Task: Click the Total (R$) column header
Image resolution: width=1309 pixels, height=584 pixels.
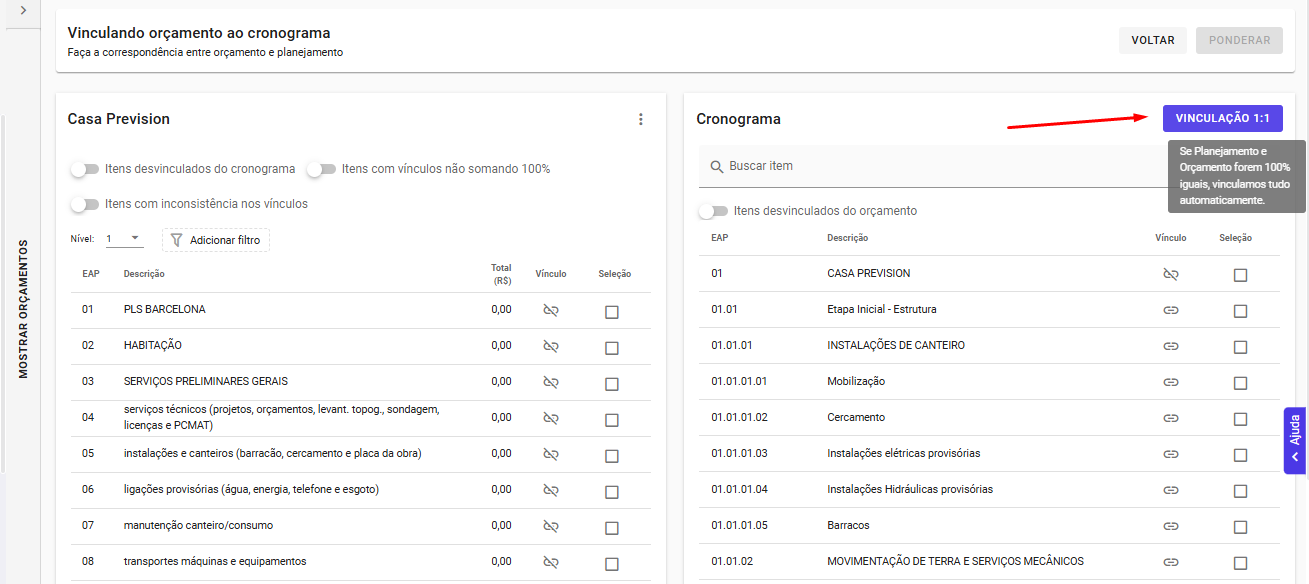Action: click(x=501, y=274)
